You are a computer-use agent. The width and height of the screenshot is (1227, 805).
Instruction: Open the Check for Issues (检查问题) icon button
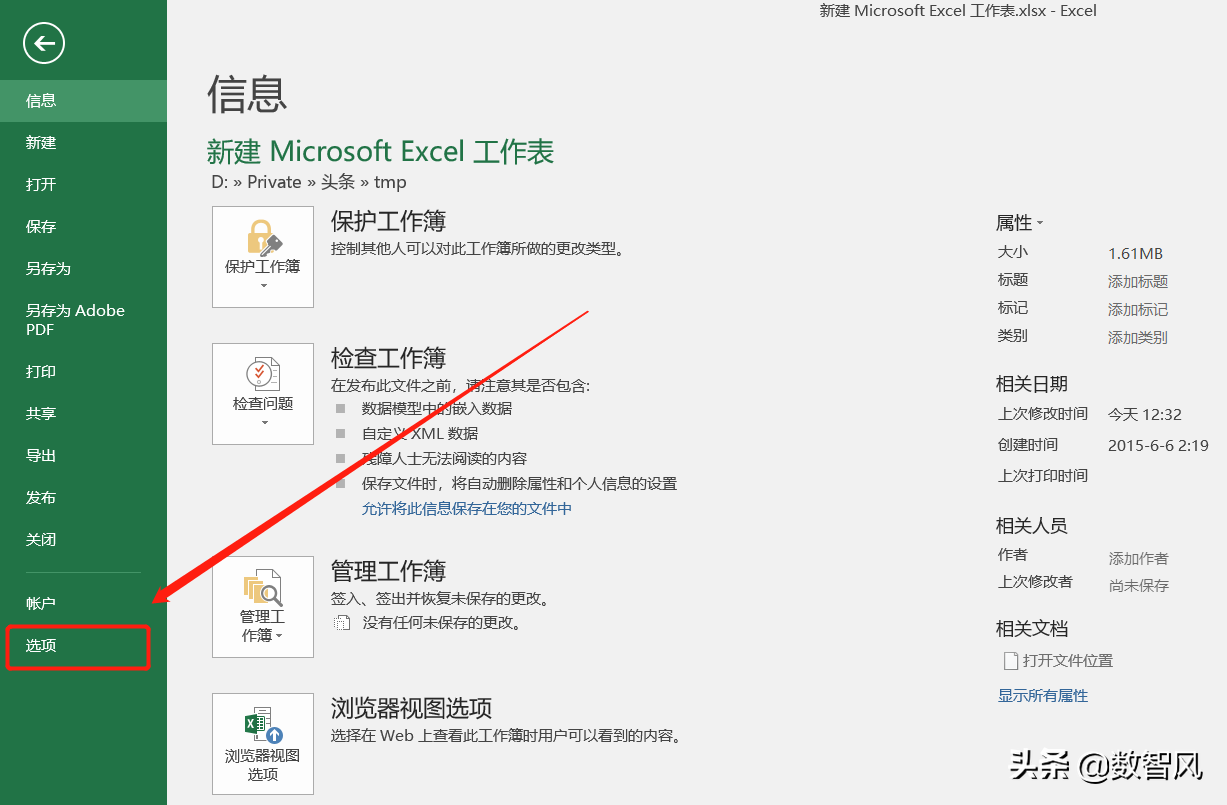pyautogui.click(x=263, y=394)
